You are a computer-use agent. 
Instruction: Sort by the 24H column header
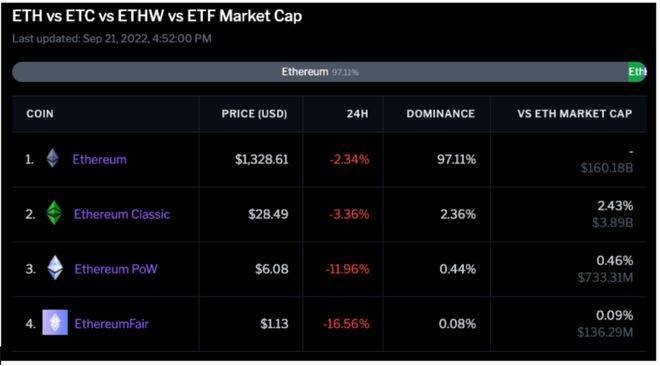click(357, 114)
